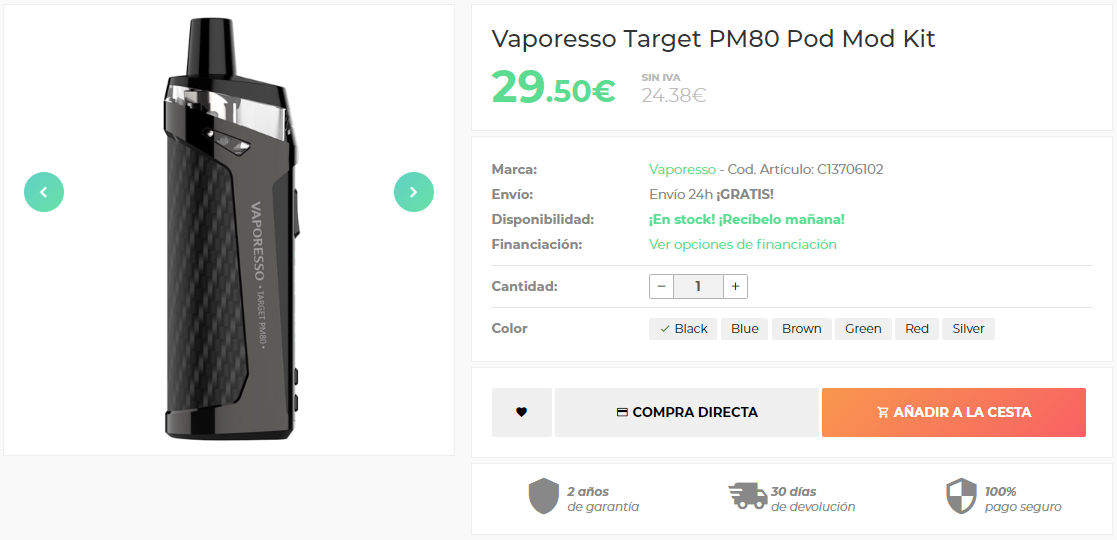Select the Blue color option
1117x540 pixels.
[x=744, y=329]
